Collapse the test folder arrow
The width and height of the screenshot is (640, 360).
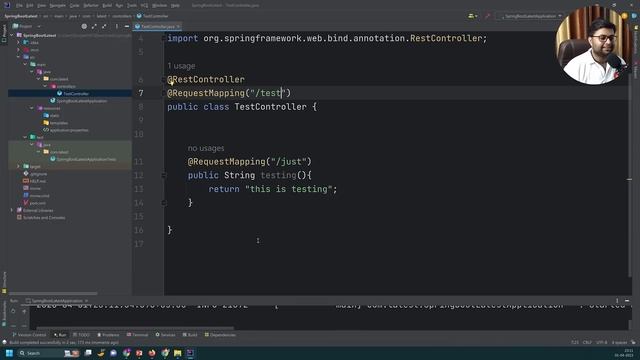click(25, 137)
